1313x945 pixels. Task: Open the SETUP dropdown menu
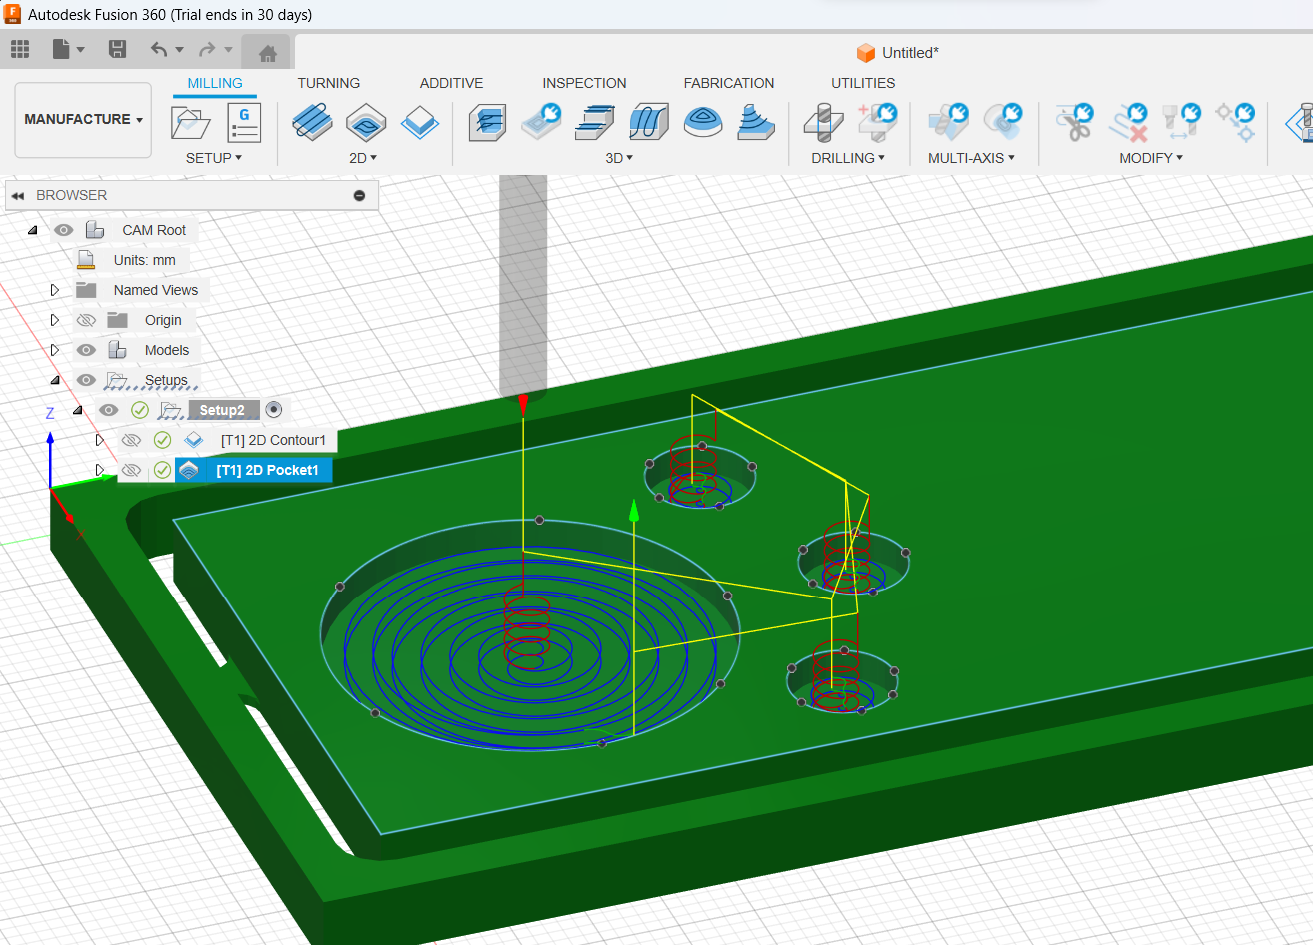(x=214, y=158)
